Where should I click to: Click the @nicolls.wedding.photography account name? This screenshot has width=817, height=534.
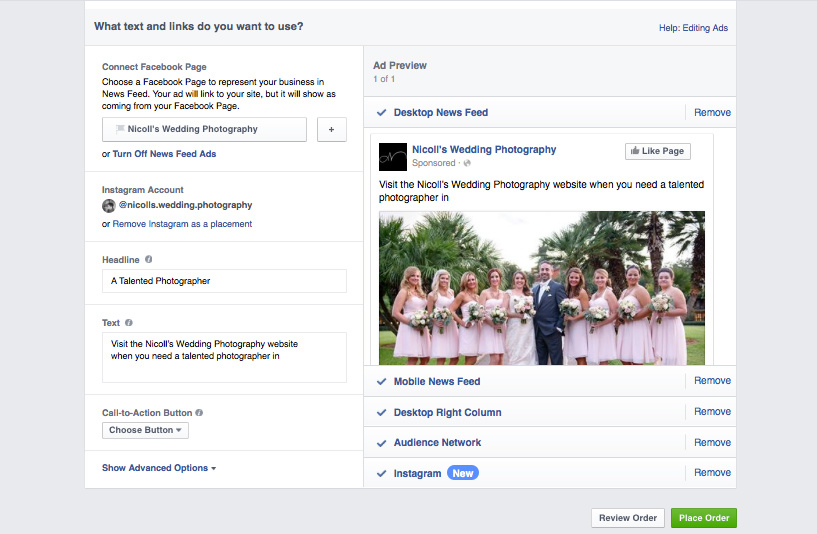click(x=185, y=205)
